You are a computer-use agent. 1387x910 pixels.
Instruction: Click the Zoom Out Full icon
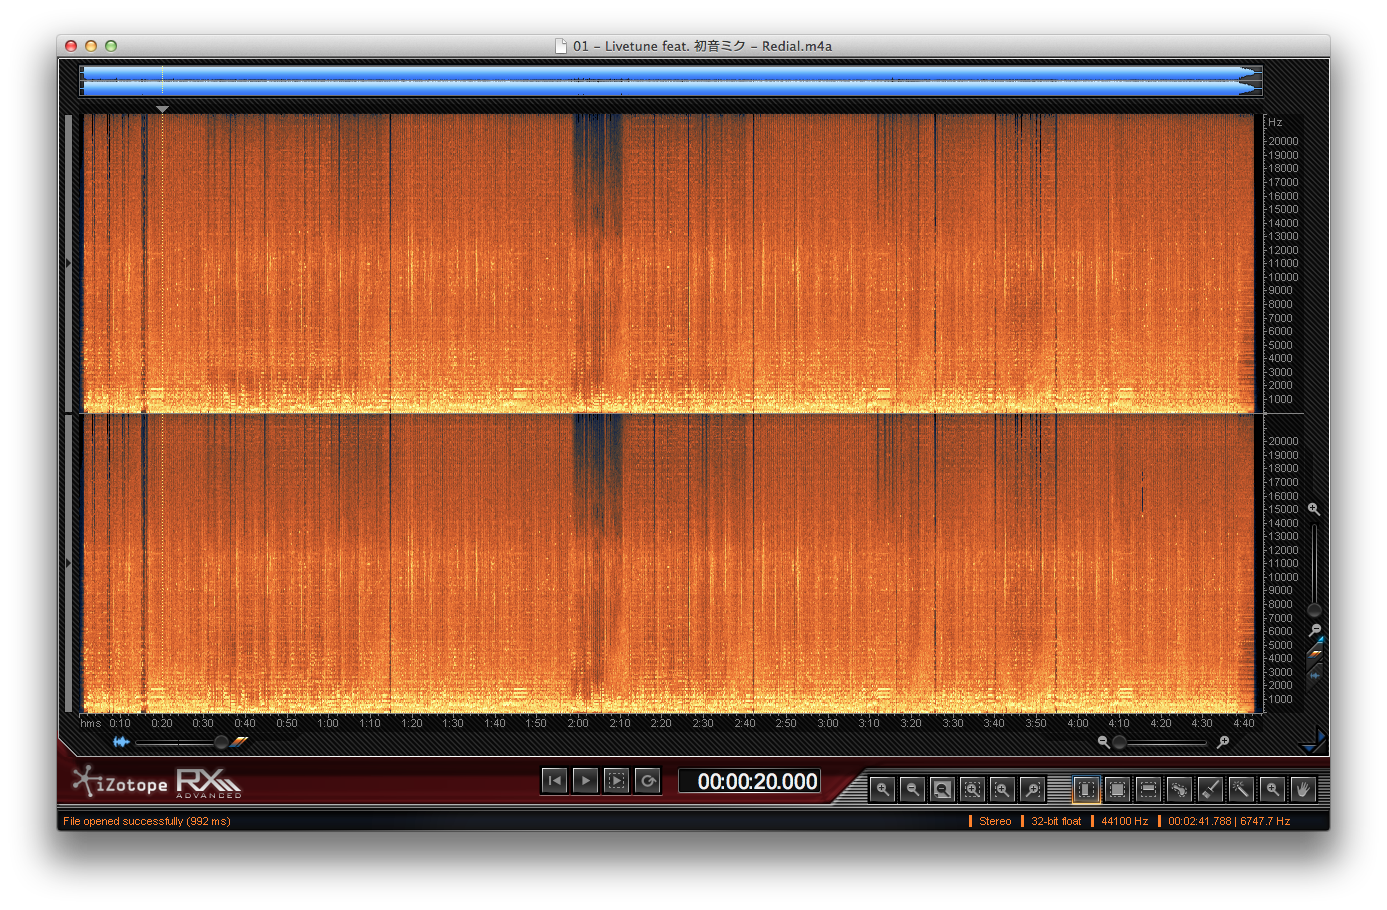pyautogui.click(x=942, y=789)
